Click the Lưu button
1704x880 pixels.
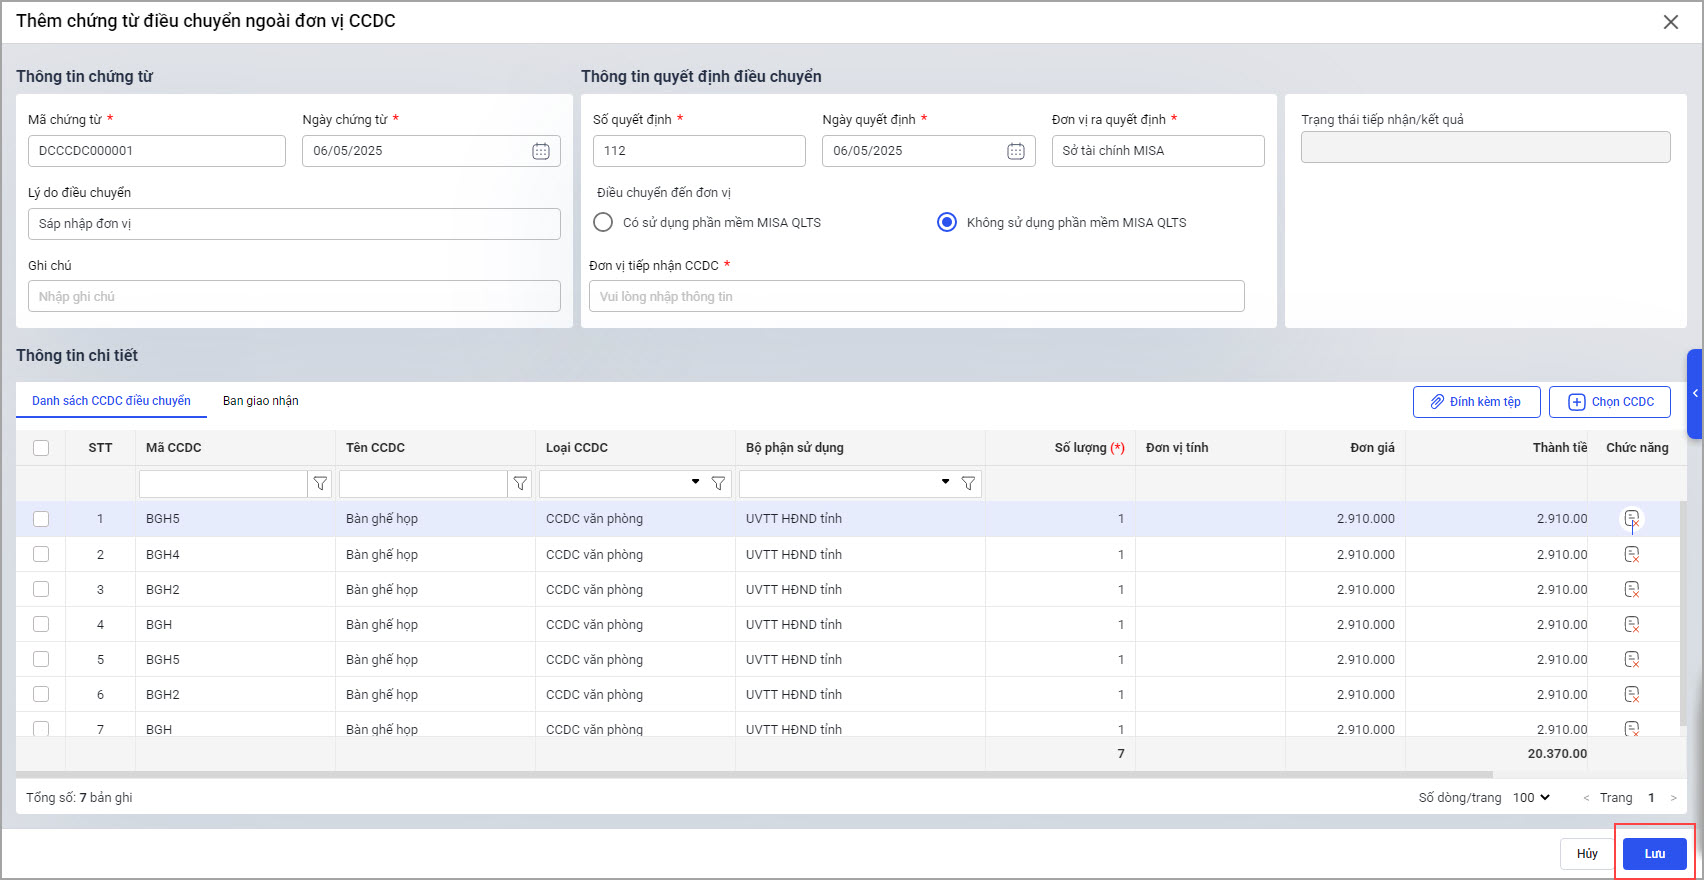click(x=1654, y=854)
